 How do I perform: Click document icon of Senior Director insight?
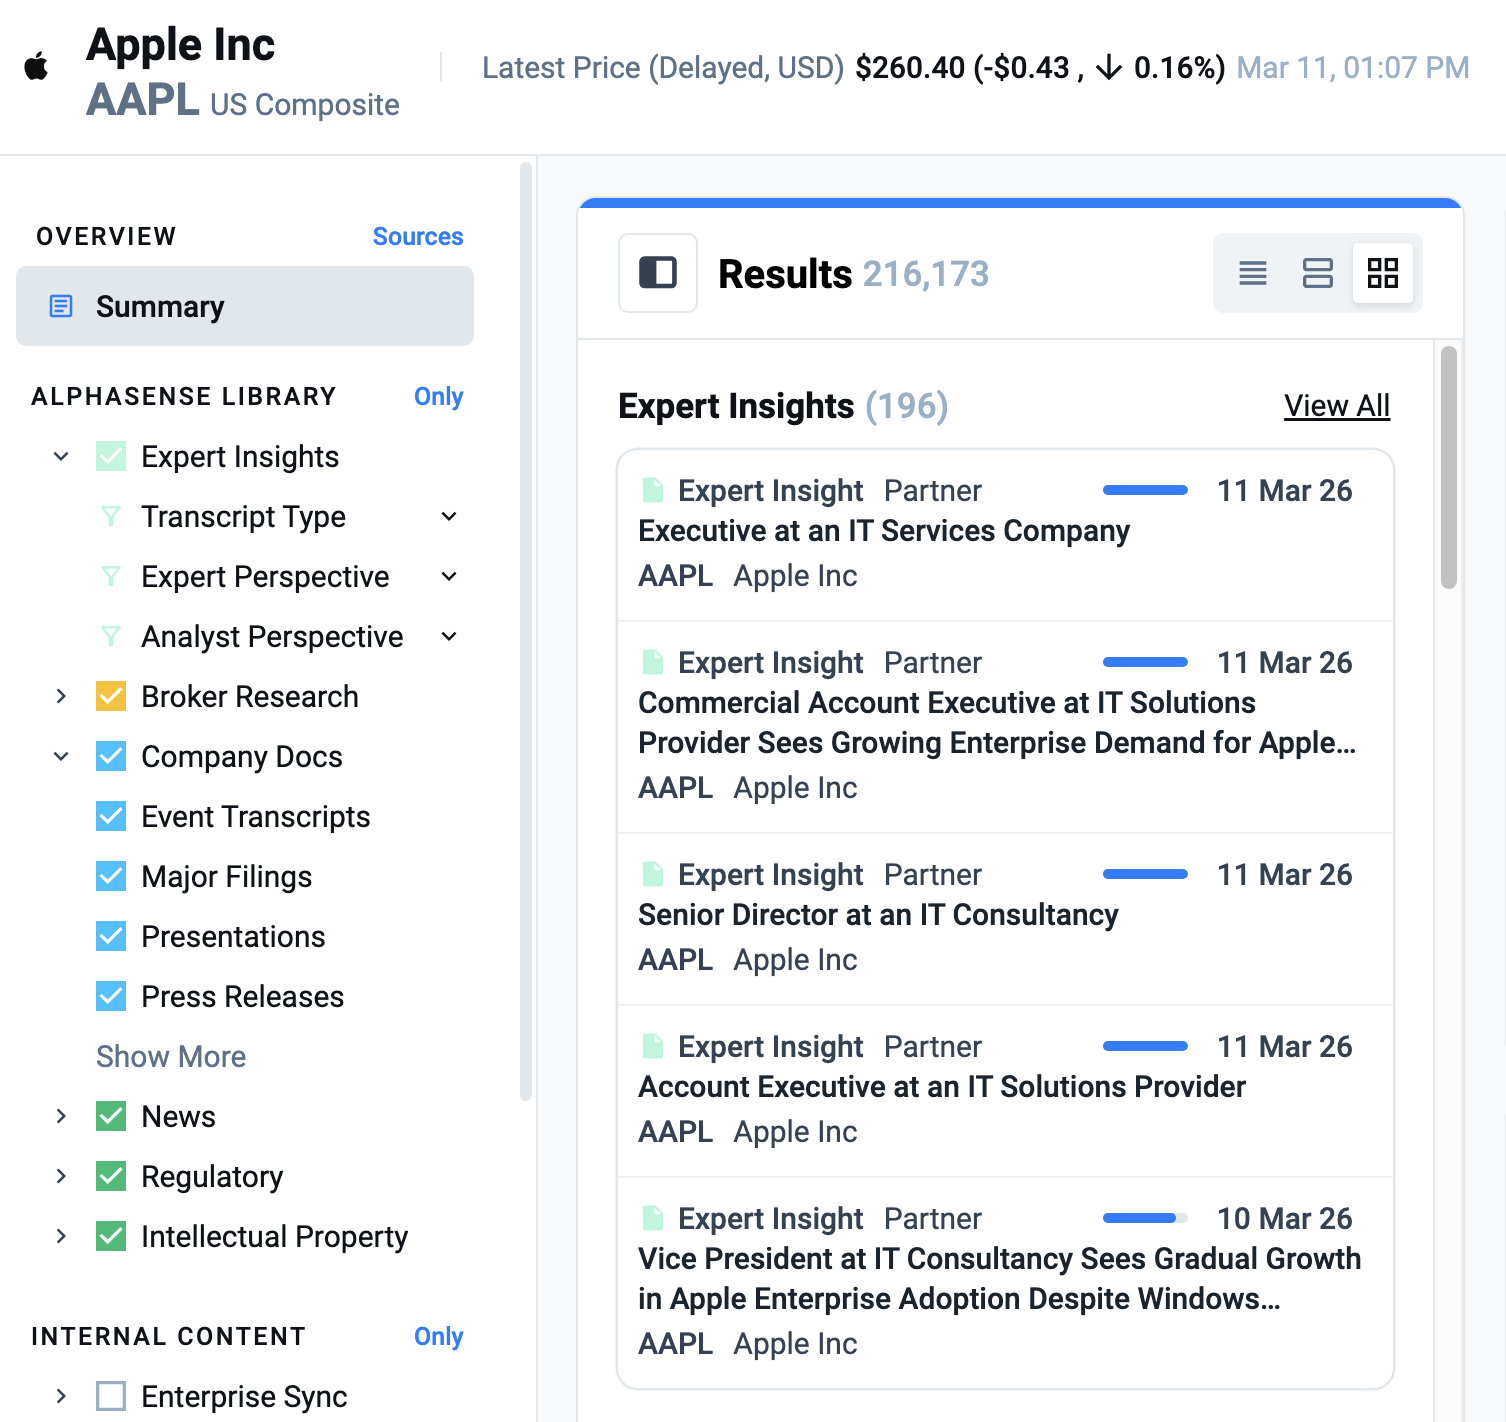[653, 875]
